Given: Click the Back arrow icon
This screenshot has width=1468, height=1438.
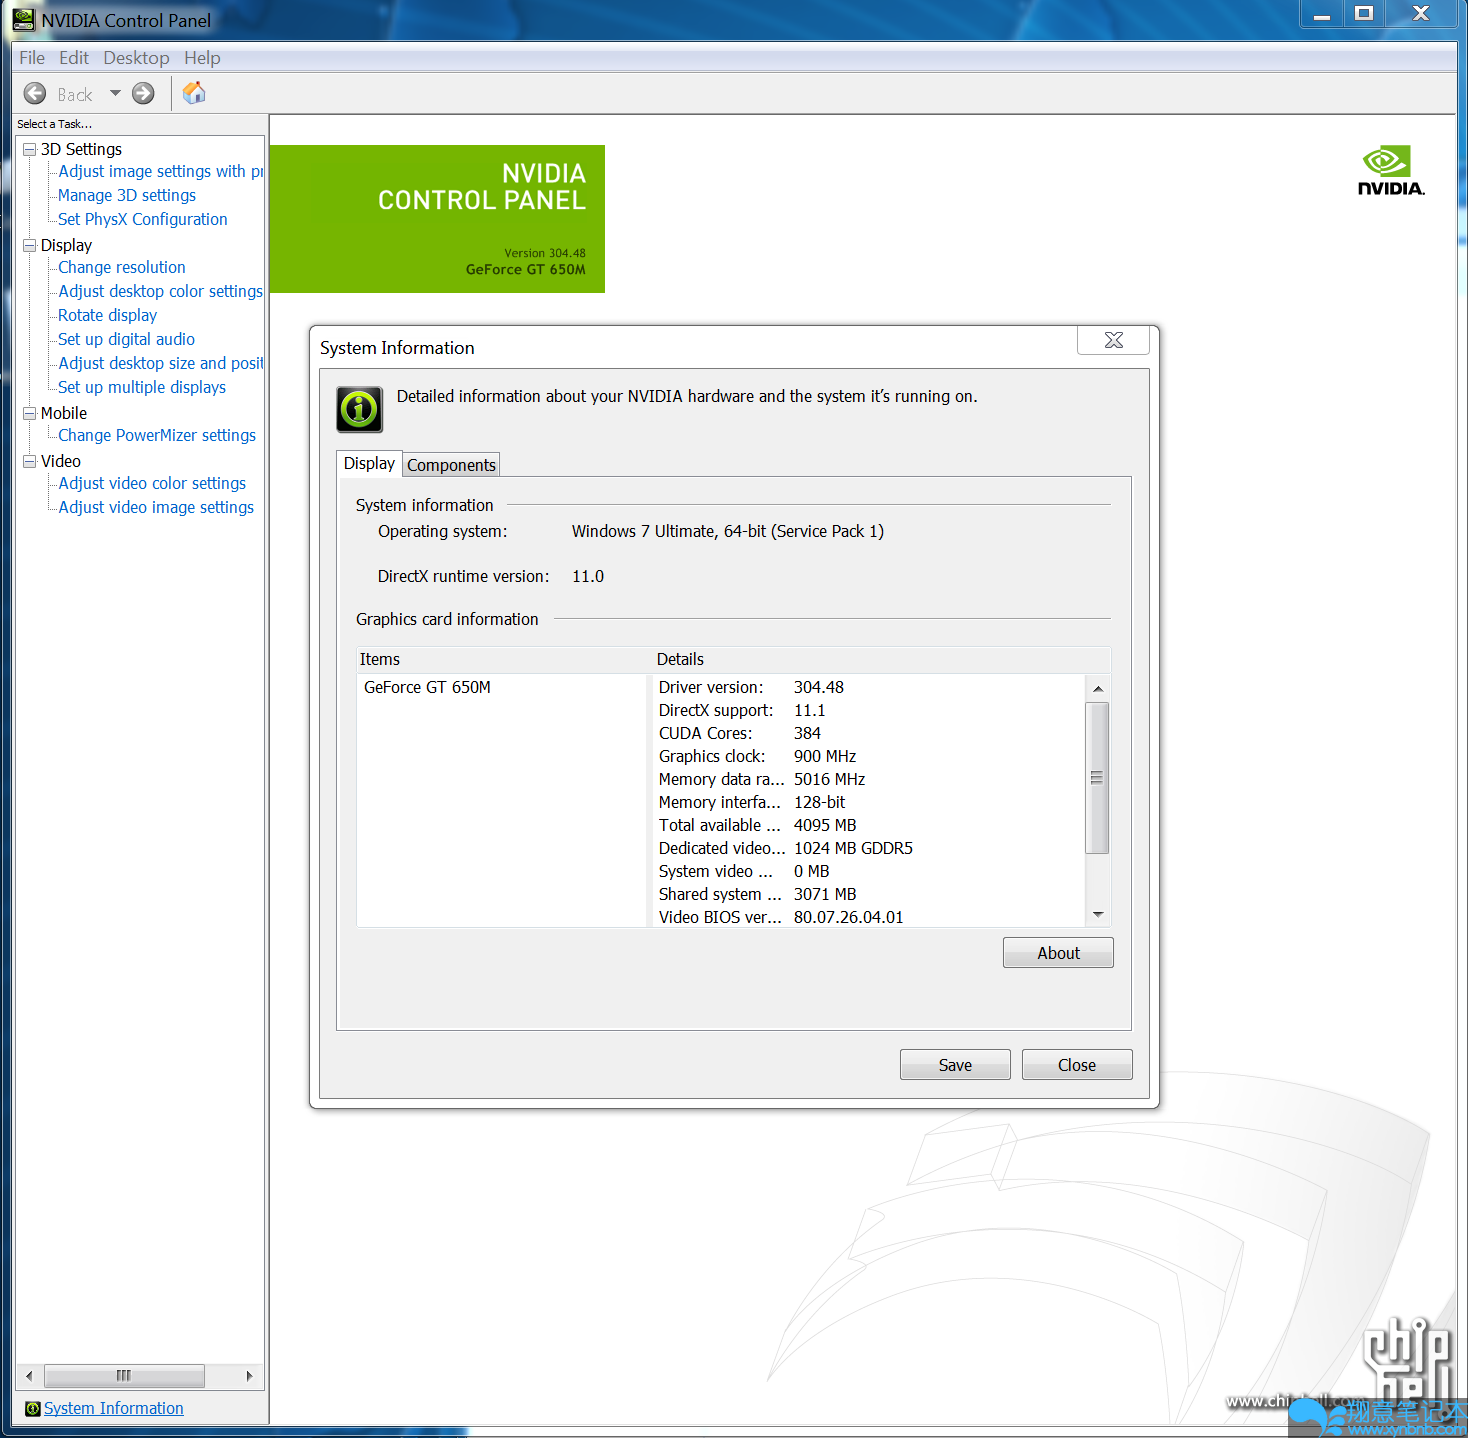Looking at the screenshot, I should pos(35,94).
